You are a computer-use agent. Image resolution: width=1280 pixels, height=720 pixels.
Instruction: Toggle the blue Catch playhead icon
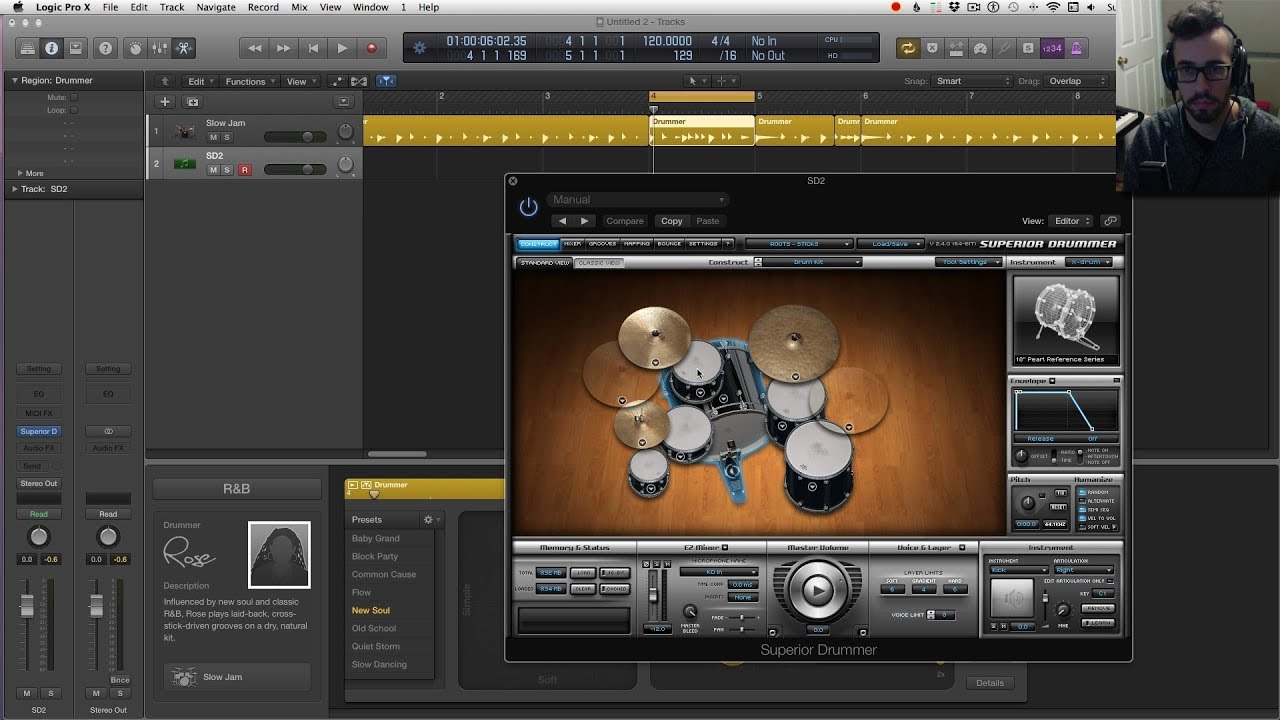click(386, 82)
